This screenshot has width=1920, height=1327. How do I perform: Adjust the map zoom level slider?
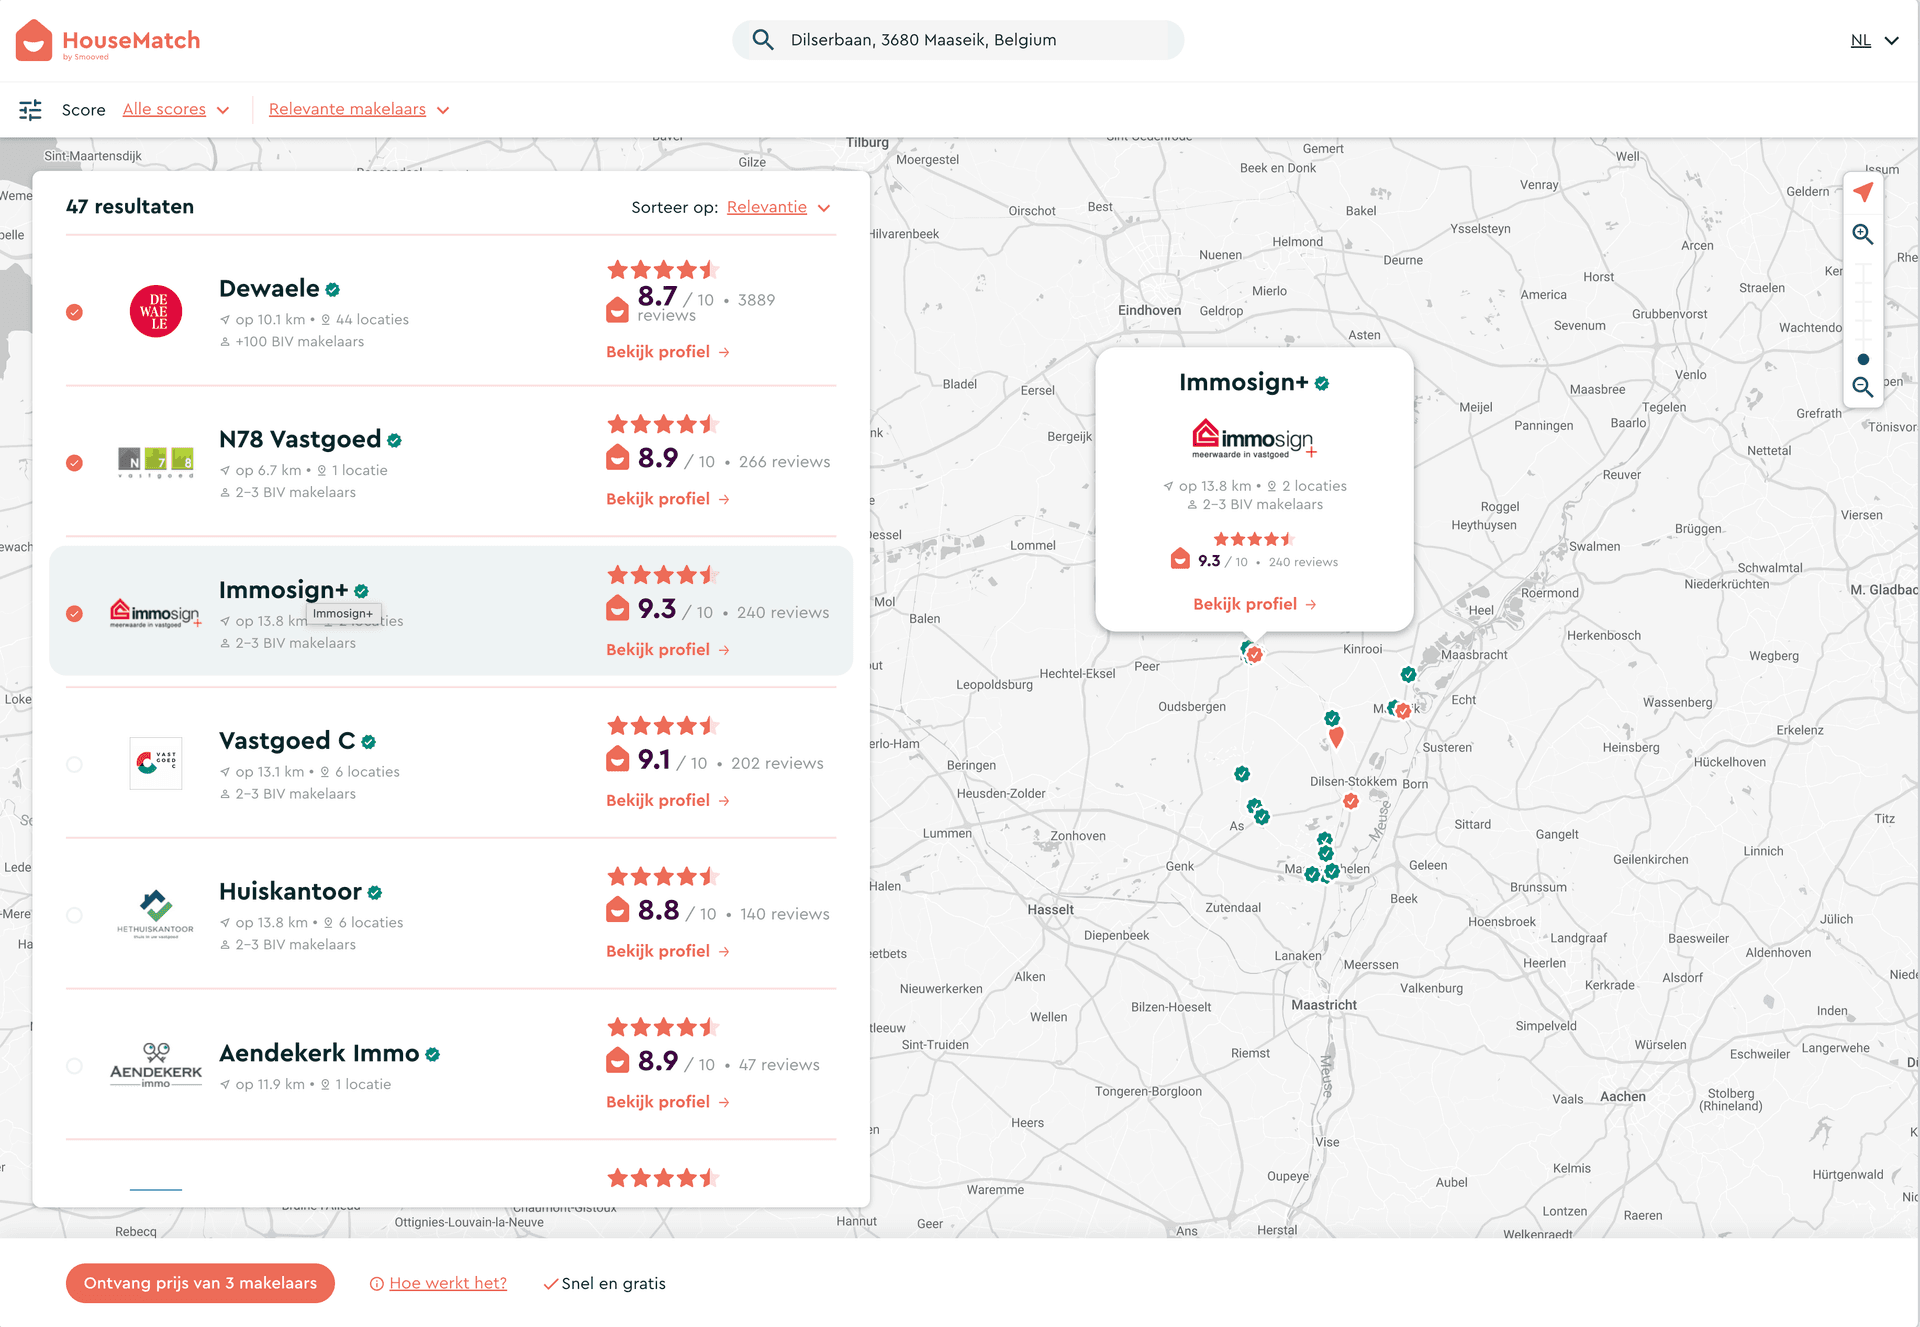click(1862, 358)
